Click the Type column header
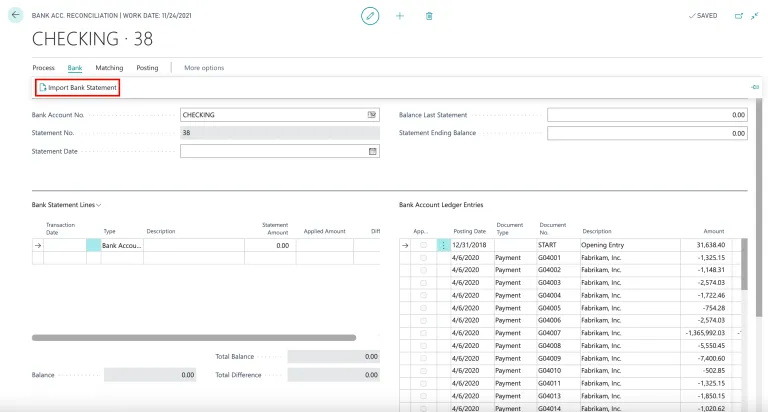Image resolution: width=768 pixels, height=412 pixels. 109,231
